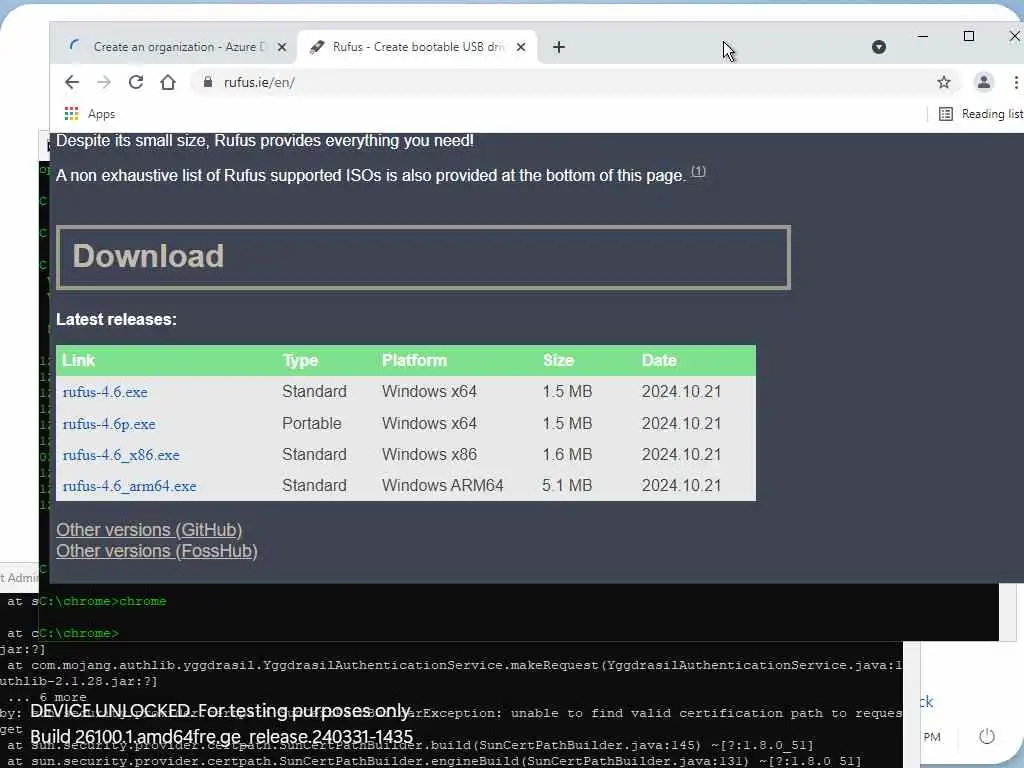Click the Type column header
The width and height of the screenshot is (1024, 768).
[300, 360]
